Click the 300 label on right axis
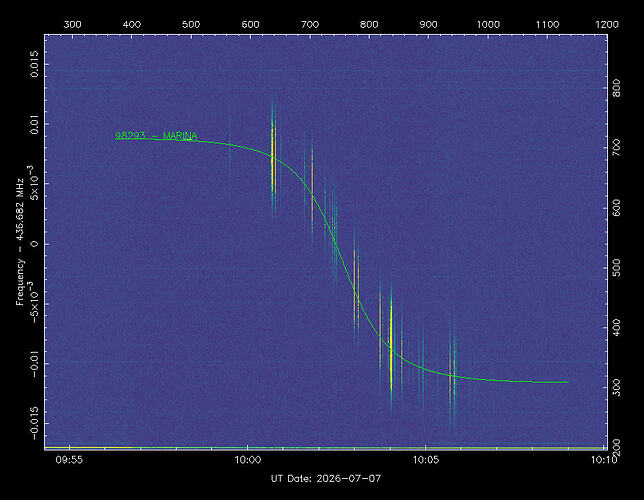Image resolution: width=644 pixels, height=500 pixels. coord(616,387)
